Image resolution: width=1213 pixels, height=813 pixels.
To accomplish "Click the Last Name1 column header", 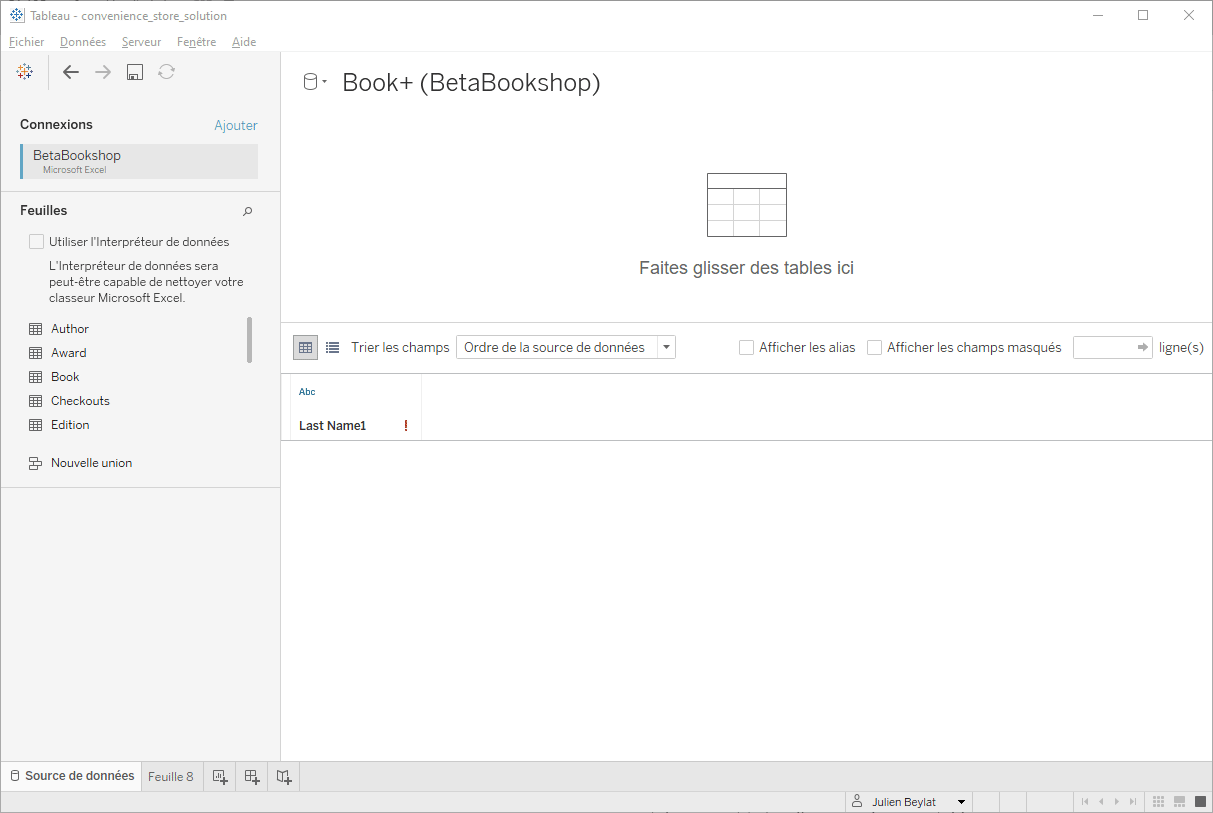I will 332,426.
